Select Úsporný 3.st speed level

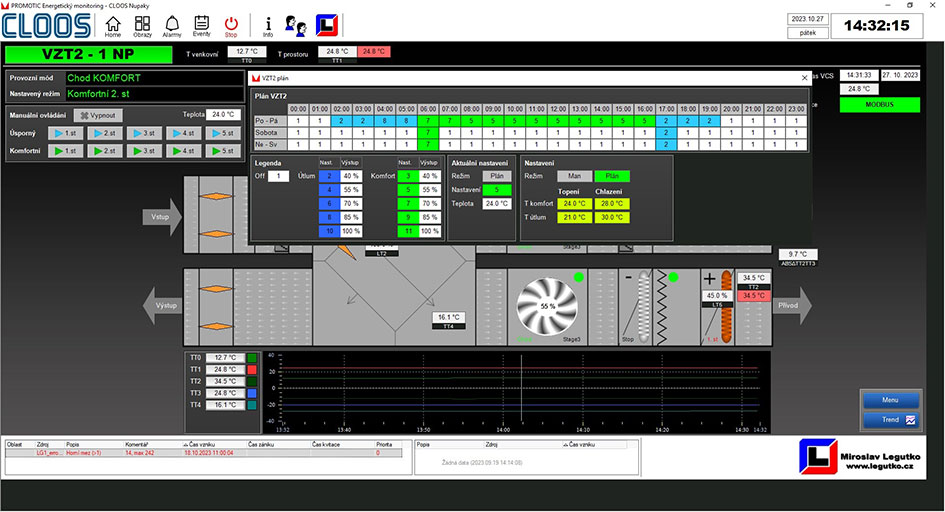click(146, 133)
